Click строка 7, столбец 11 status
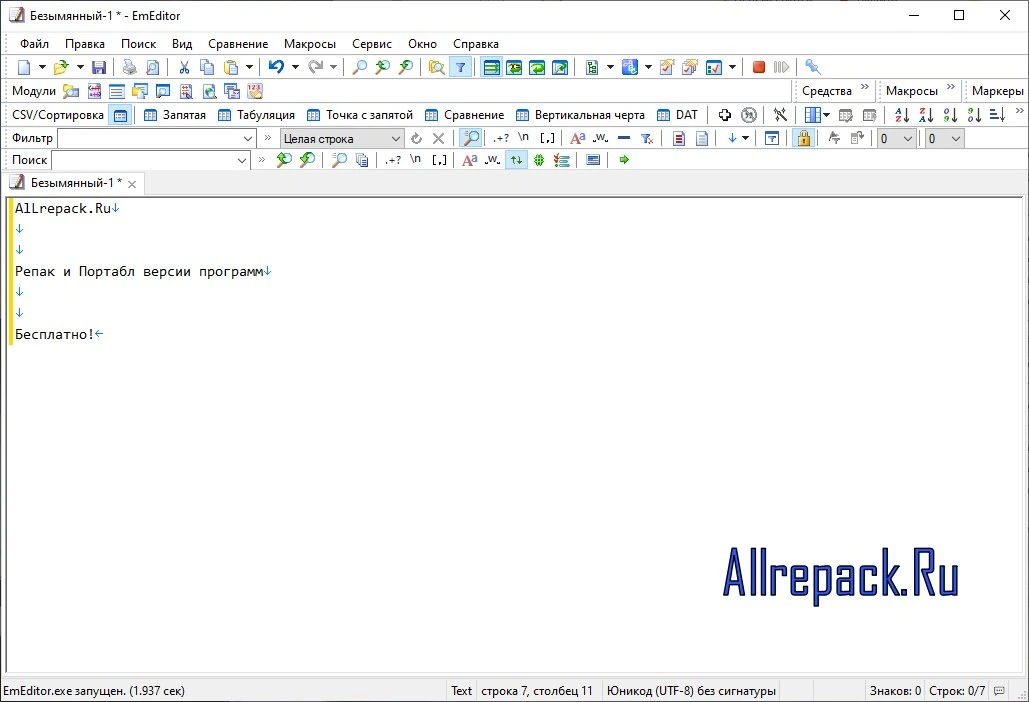Screen dimensions: 1029x702 [537, 691]
